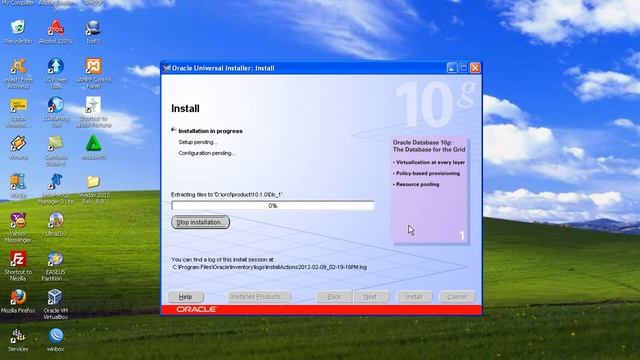Open the Winamp desktop shortcut
This screenshot has height=360, width=640.
tap(18, 147)
